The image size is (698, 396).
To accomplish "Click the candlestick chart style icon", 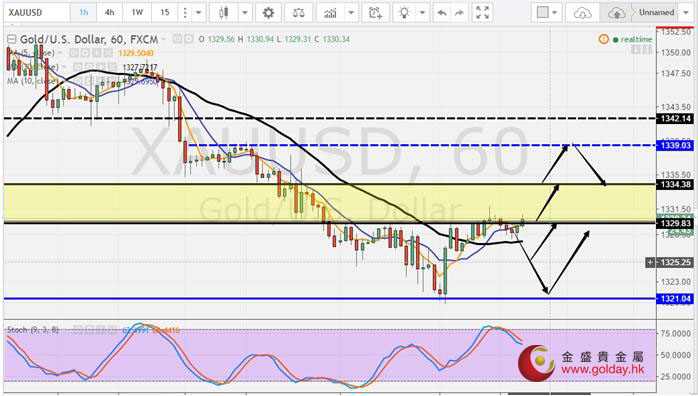I will point(223,12).
